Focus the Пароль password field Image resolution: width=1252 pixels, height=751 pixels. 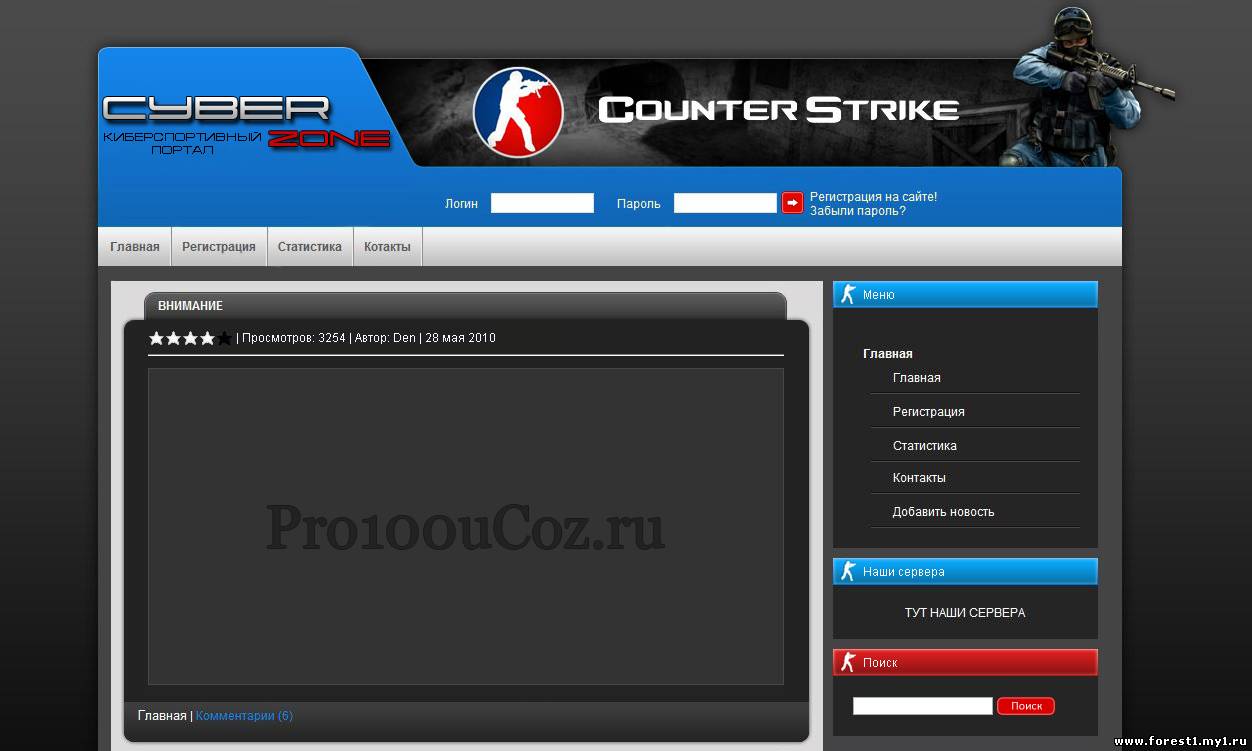[x=725, y=203]
